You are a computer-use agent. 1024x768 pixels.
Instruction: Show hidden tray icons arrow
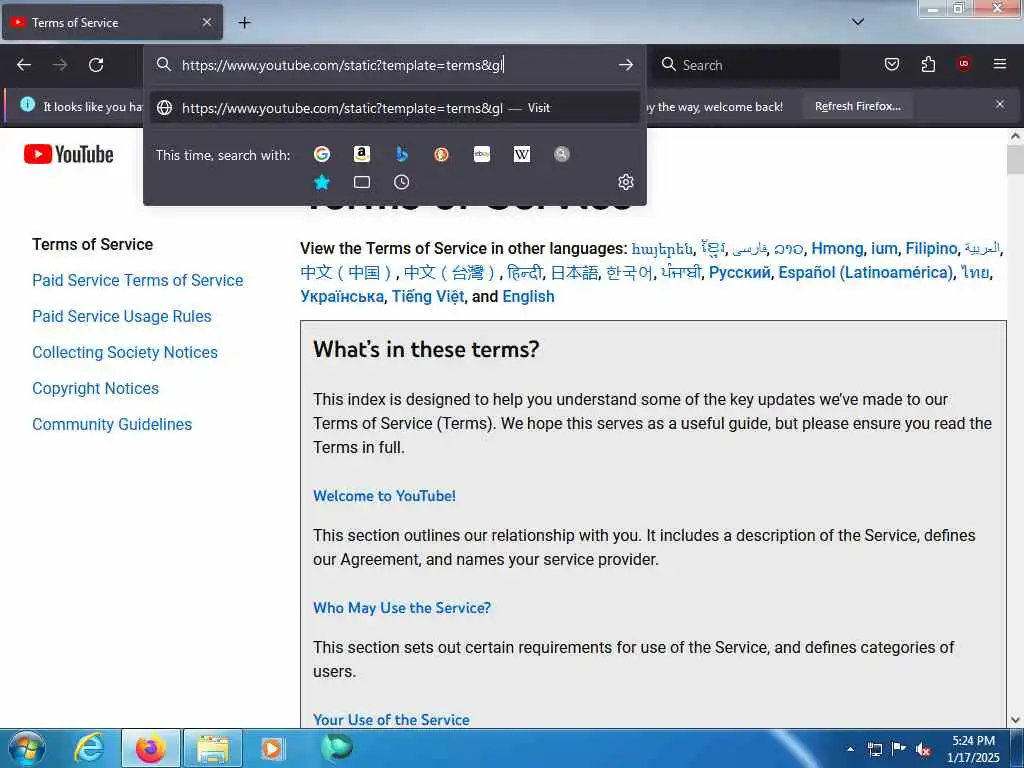[850, 749]
